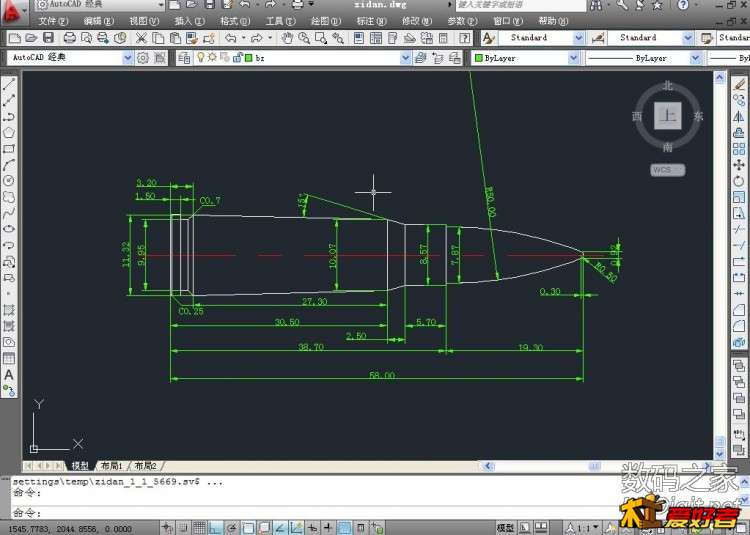This screenshot has width=750, height=535.
Task: Click the Save icon in standard toolbar
Action: click(48, 38)
